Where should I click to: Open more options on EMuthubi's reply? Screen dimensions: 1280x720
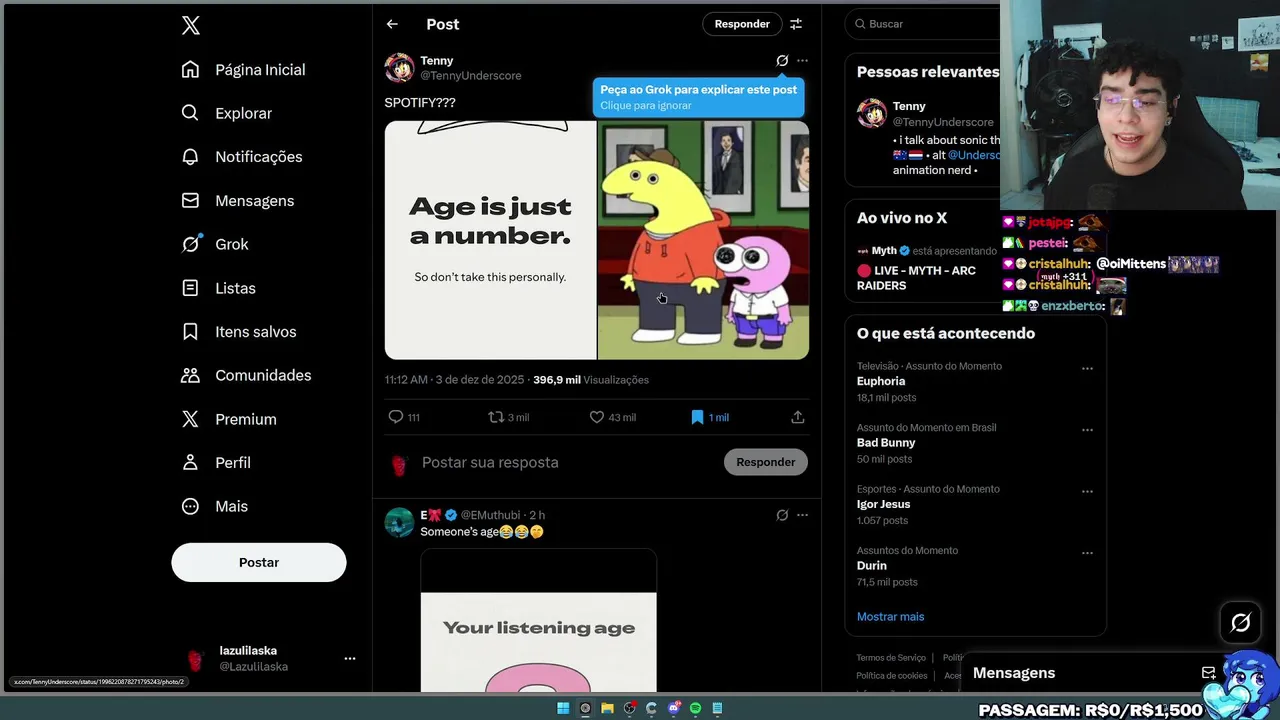click(802, 515)
